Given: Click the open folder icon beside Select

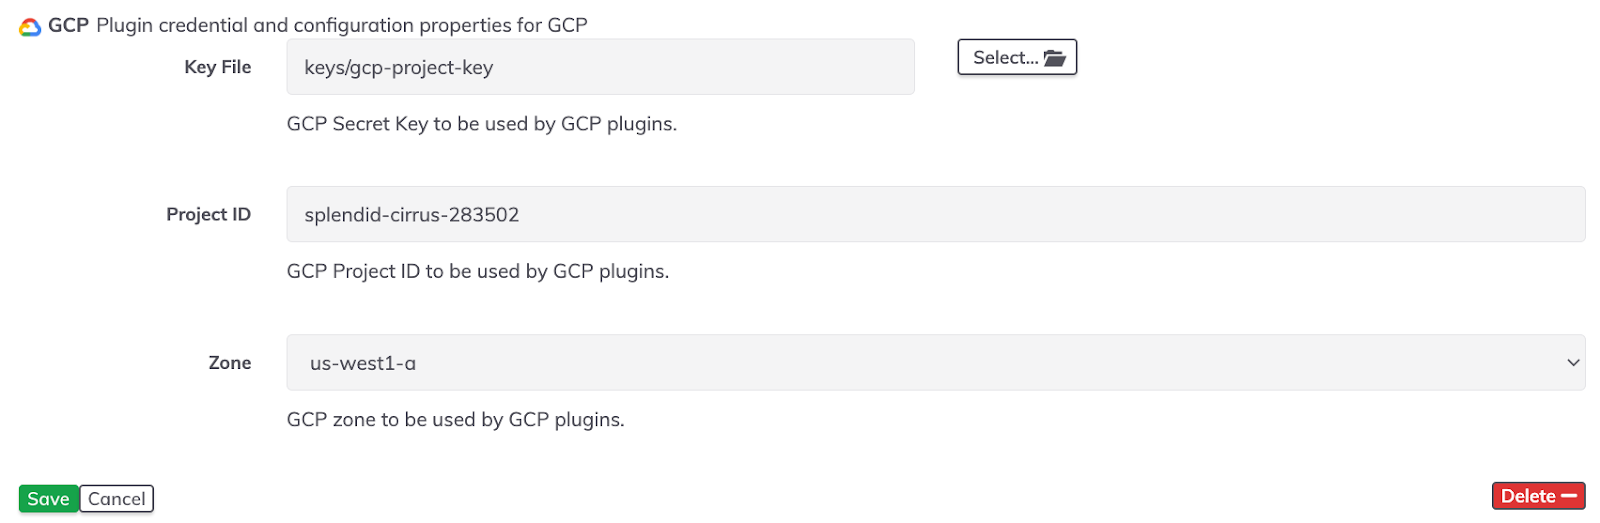Looking at the screenshot, I should [1054, 58].
